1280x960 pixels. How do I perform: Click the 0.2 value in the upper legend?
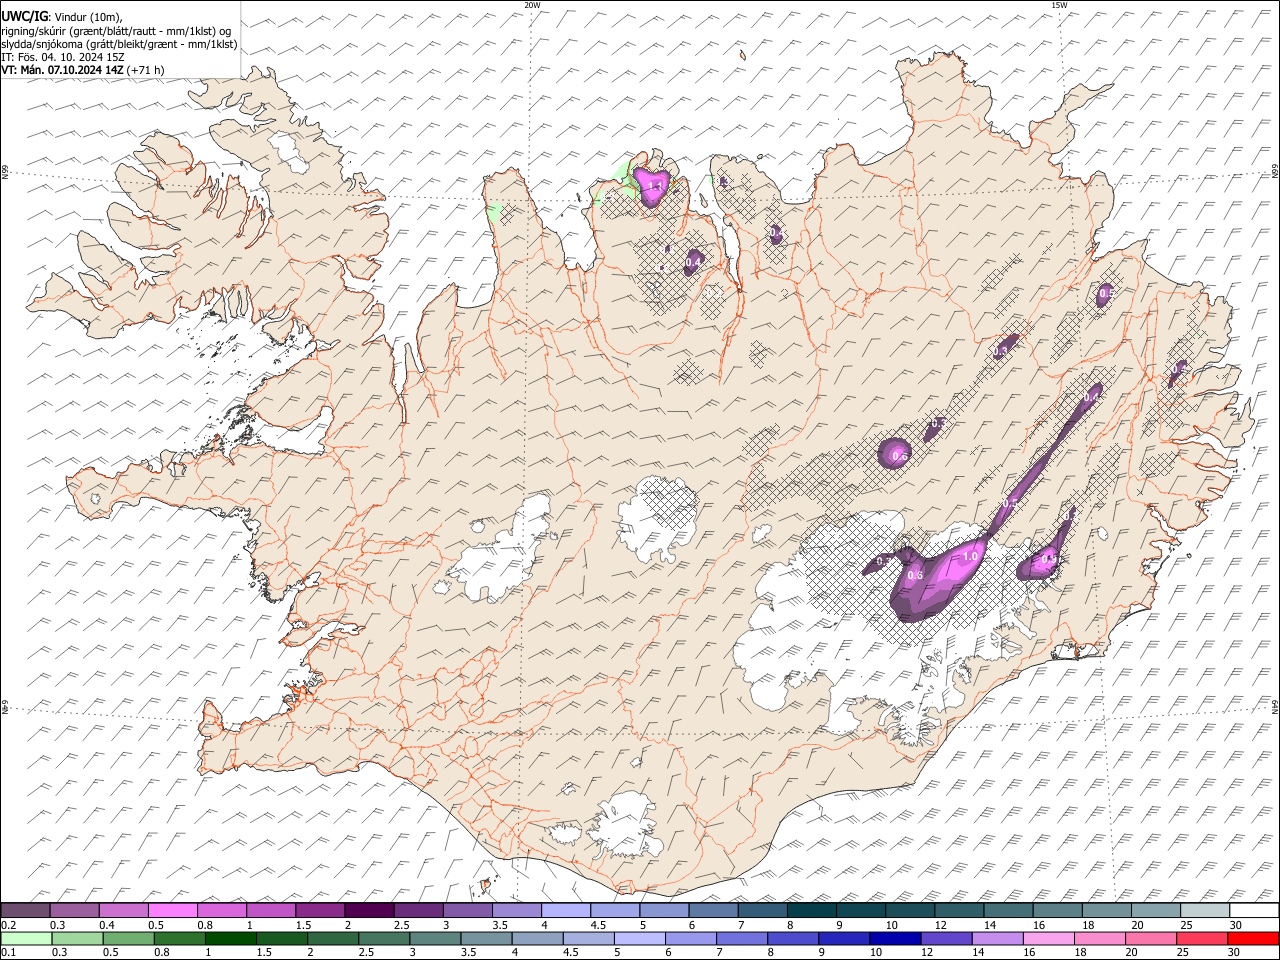(x=8, y=925)
